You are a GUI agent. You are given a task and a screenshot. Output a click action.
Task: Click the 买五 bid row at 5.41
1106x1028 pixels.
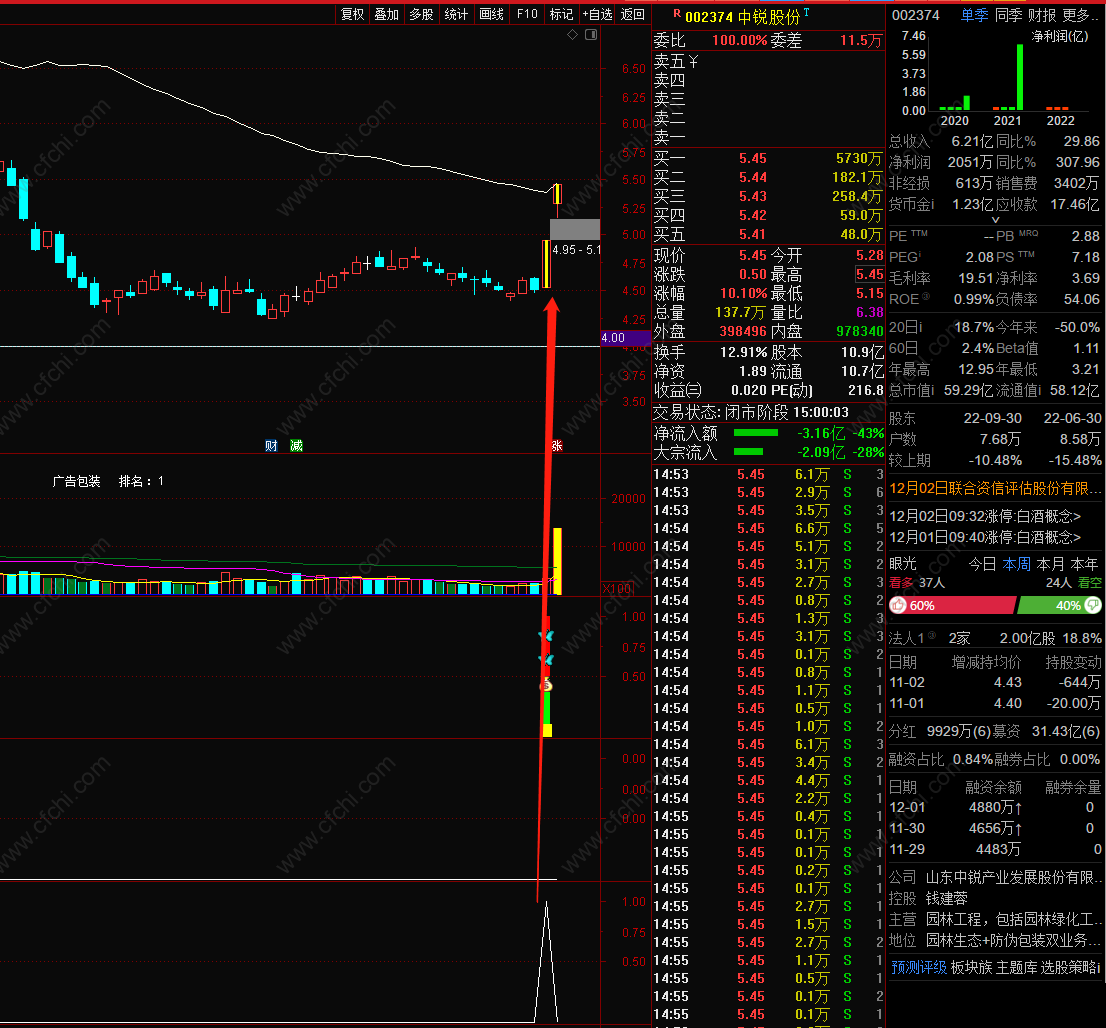click(767, 234)
